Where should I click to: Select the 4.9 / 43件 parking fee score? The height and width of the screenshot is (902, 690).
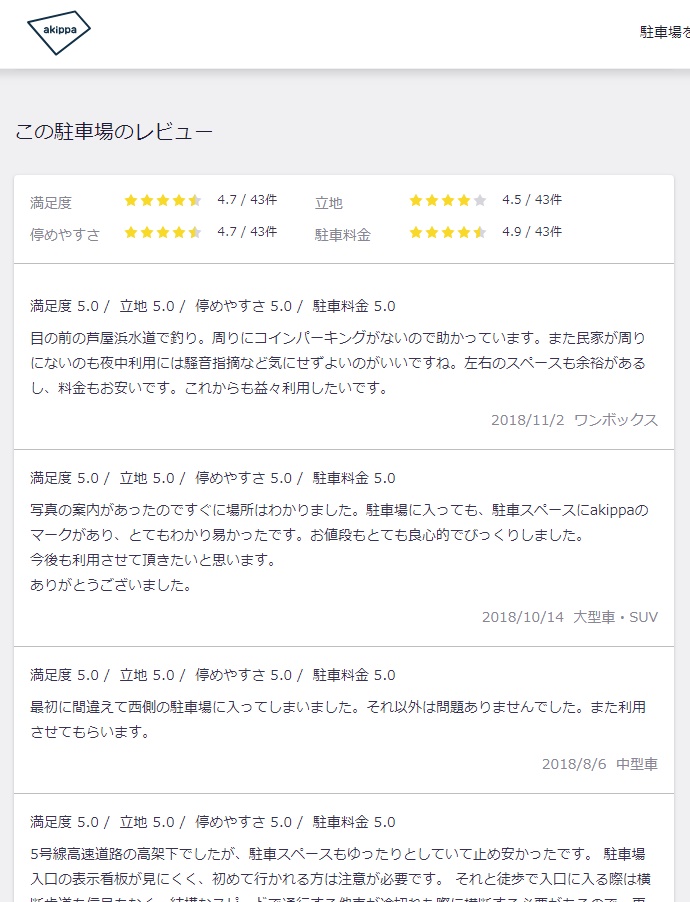(x=532, y=232)
